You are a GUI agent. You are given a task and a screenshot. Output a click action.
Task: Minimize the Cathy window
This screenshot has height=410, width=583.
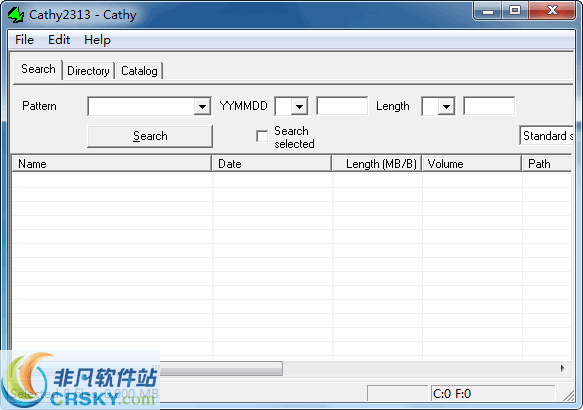pyautogui.click(x=488, y=11)
